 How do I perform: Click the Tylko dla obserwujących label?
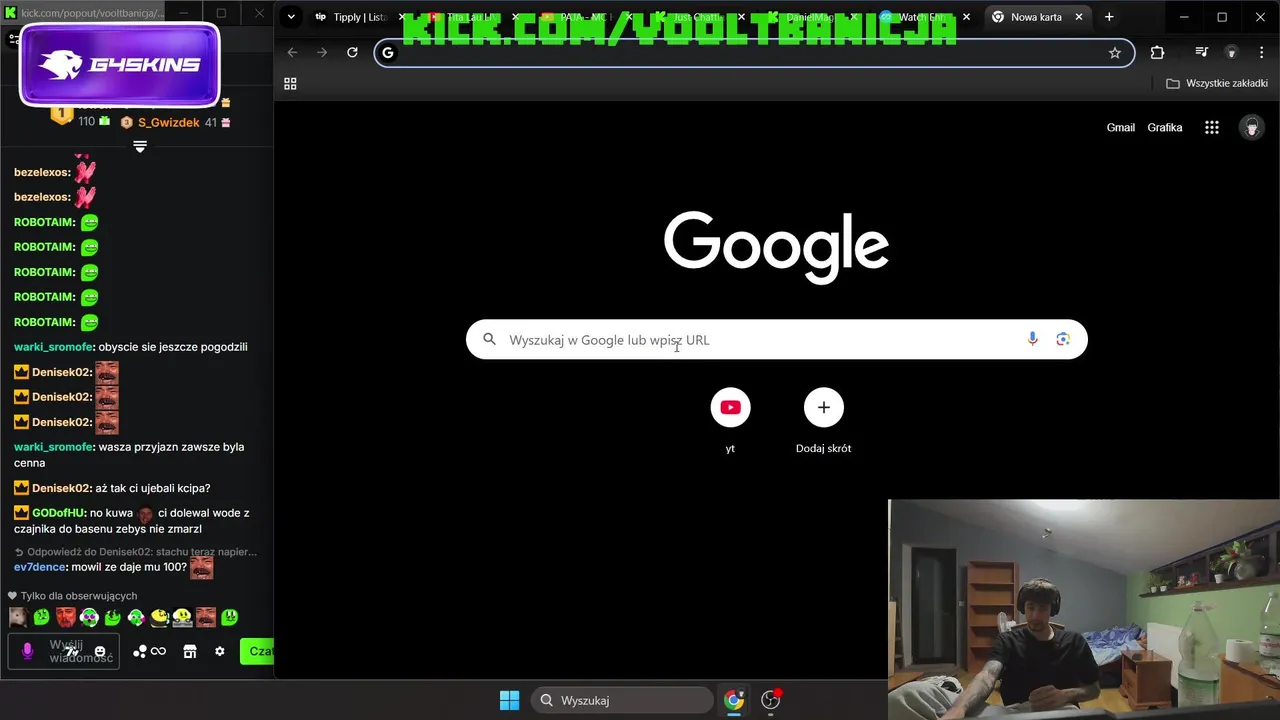coord(72,596)
